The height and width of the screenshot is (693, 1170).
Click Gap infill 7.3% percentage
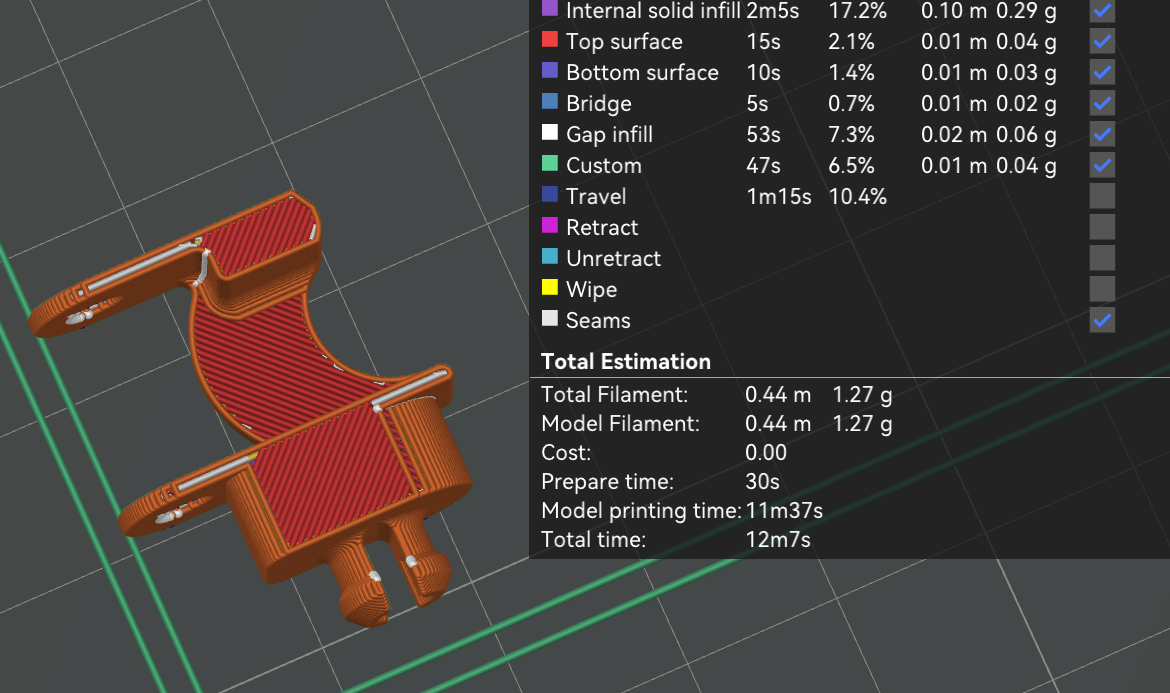tap(851, 134)
